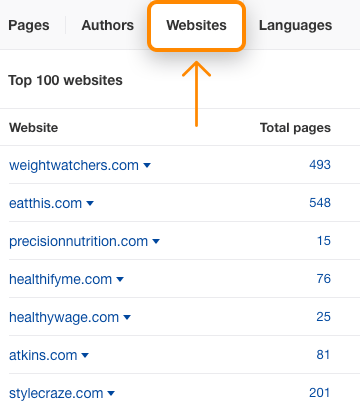Click the eatthis.com link

(x=45, y=203)
